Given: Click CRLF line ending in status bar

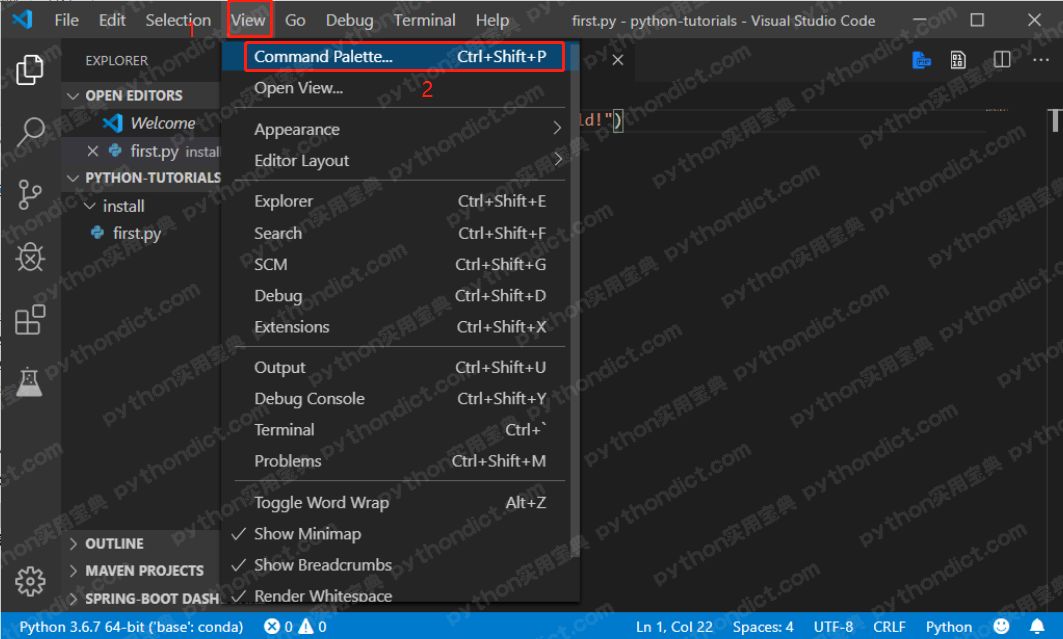Looking at the screenshot, I should [889, 627].
